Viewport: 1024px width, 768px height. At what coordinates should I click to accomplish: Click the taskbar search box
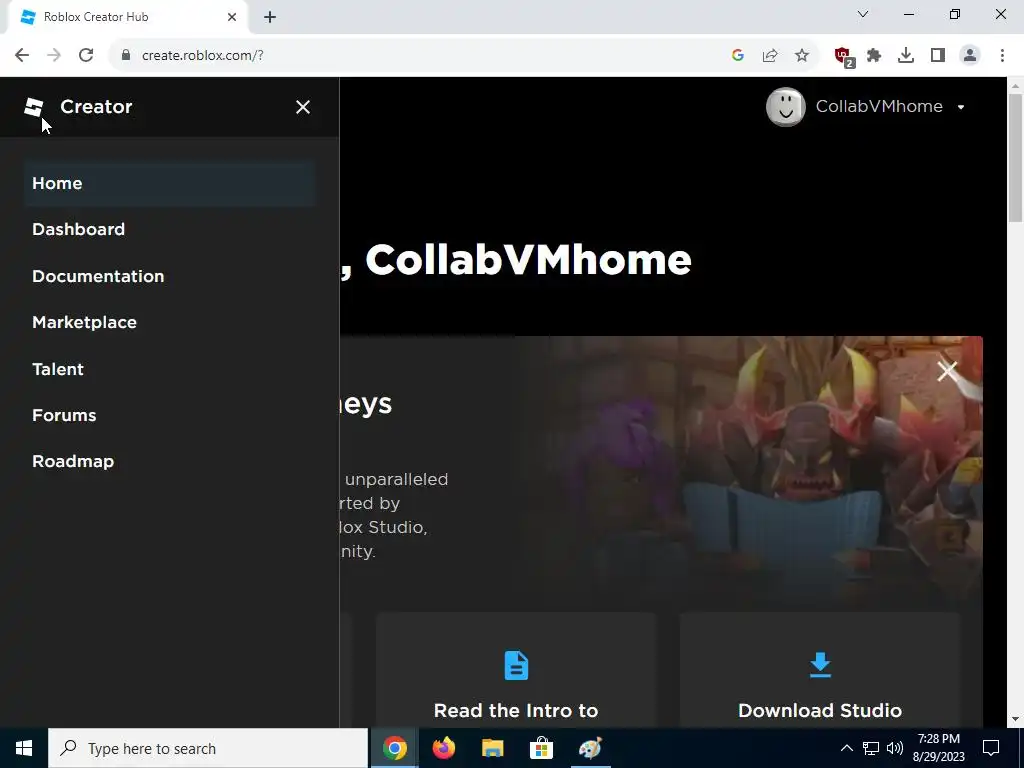point(208,748)
